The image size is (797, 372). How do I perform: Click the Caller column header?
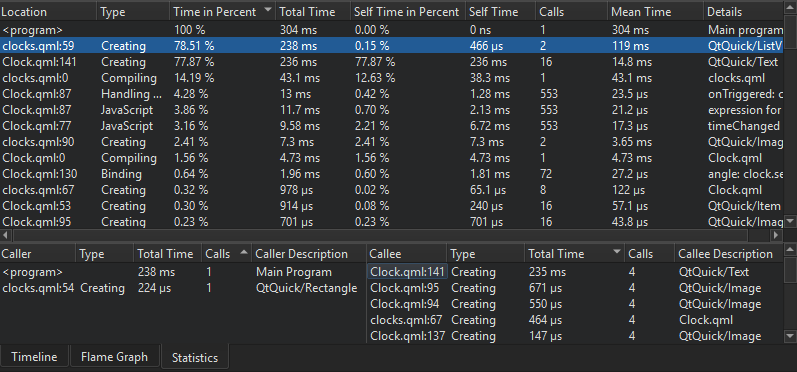(x=38, y=254)
